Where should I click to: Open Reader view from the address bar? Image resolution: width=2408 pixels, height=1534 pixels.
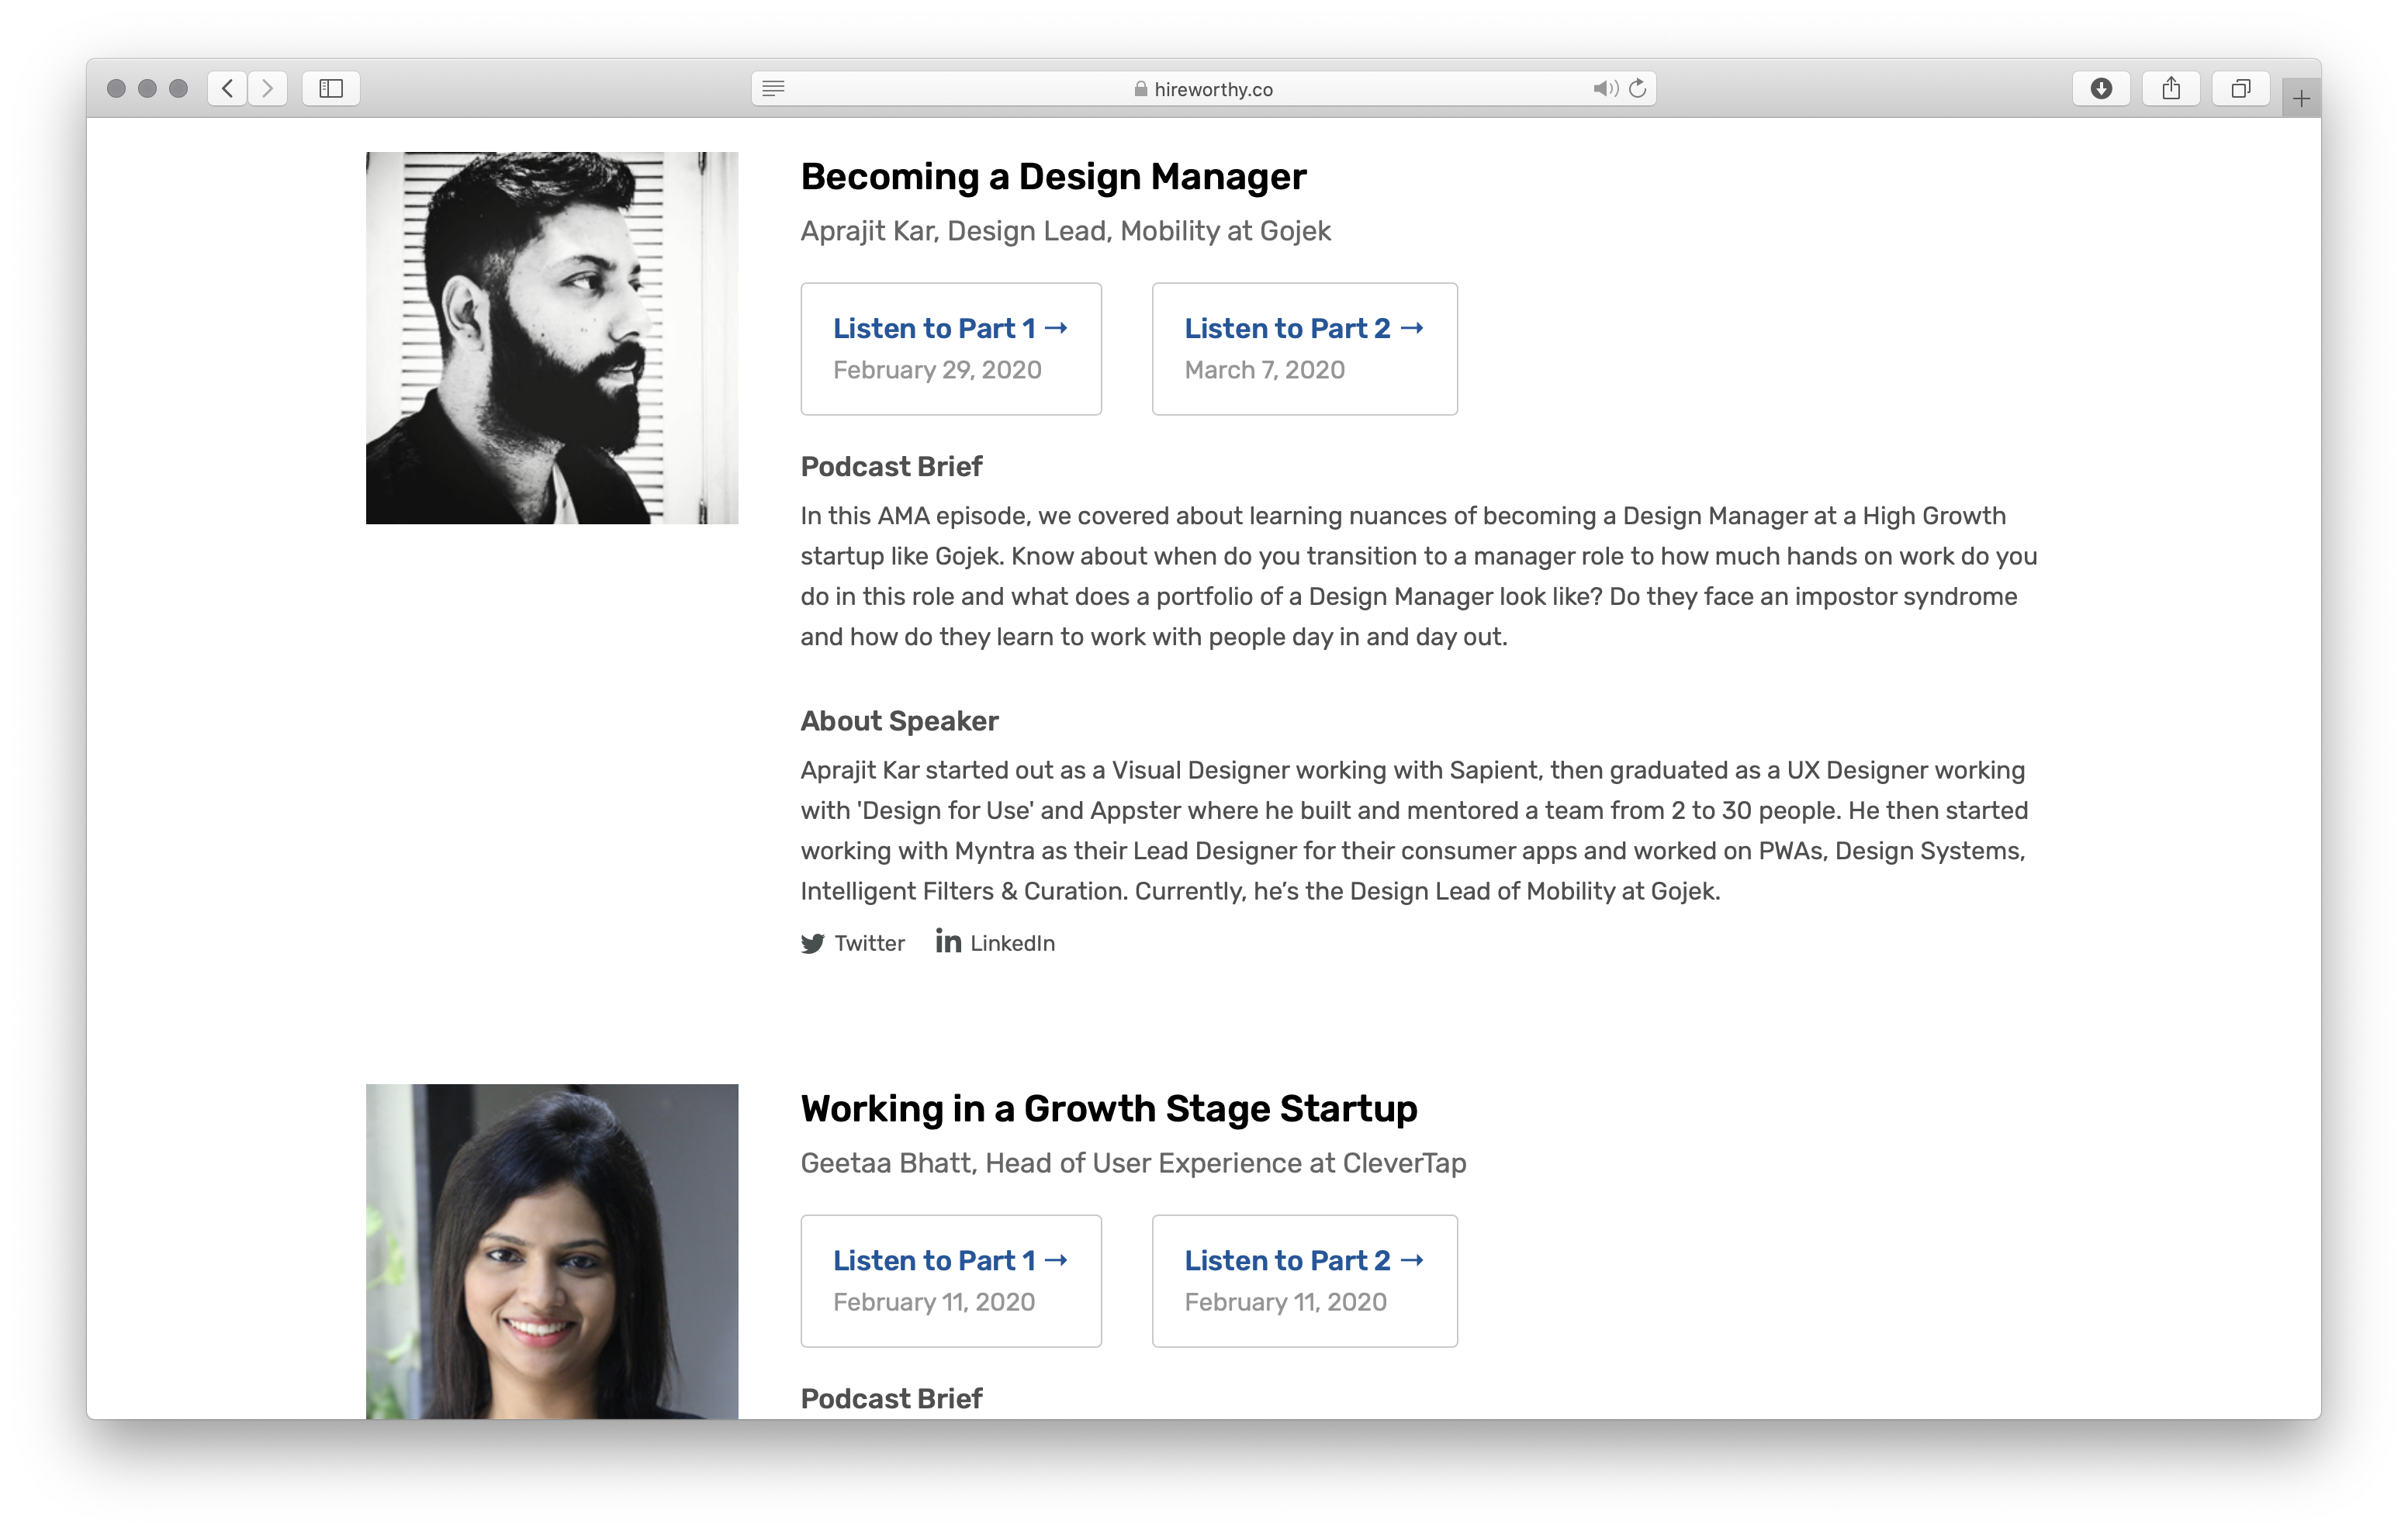(773, 89)
